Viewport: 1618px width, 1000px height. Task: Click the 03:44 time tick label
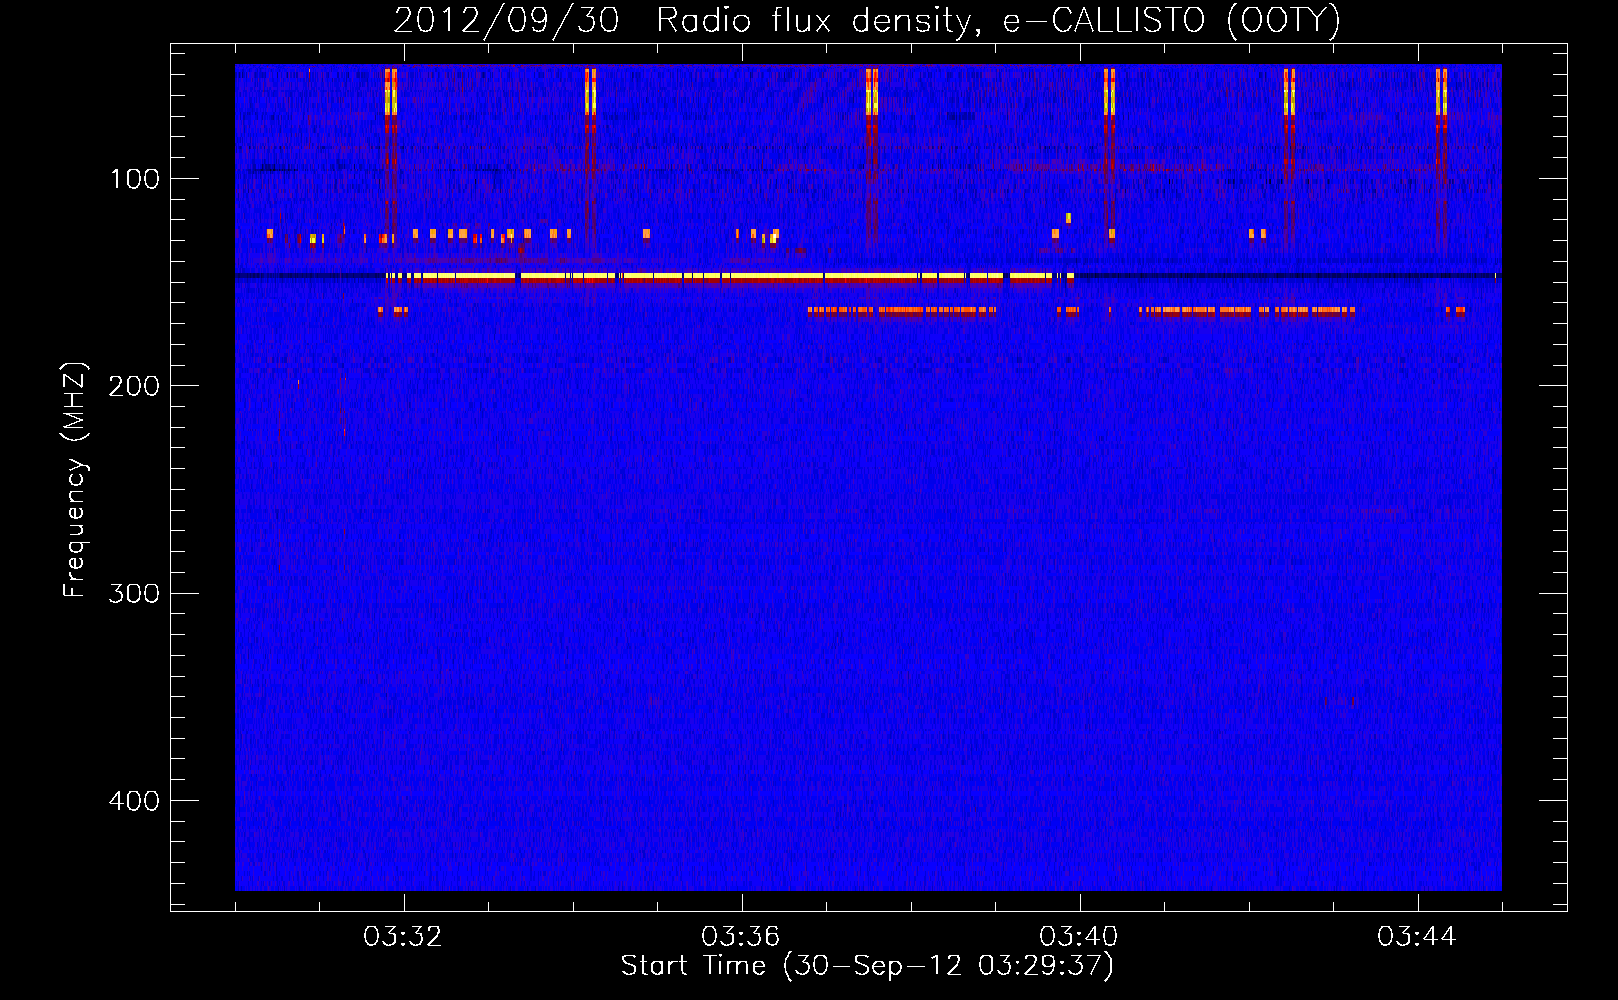1417,937
